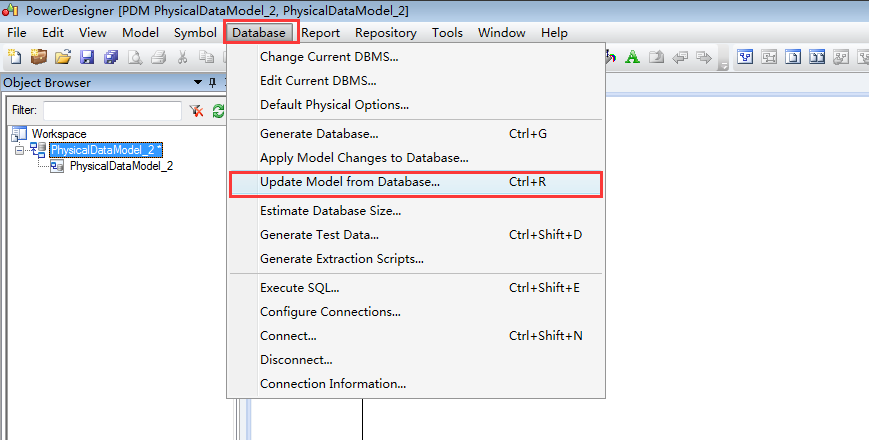Toggle the Object Browser pin icon
The image size is (869, 440).
tap(212, 83)
